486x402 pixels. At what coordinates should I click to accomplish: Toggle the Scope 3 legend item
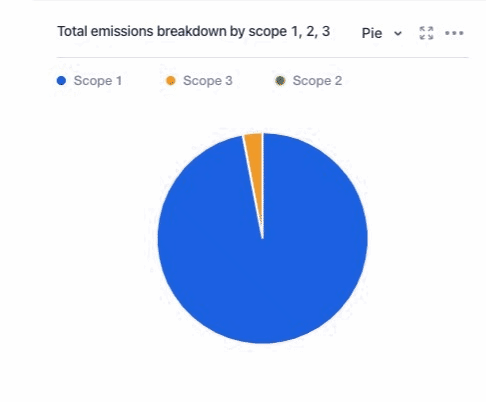[199, 81]
